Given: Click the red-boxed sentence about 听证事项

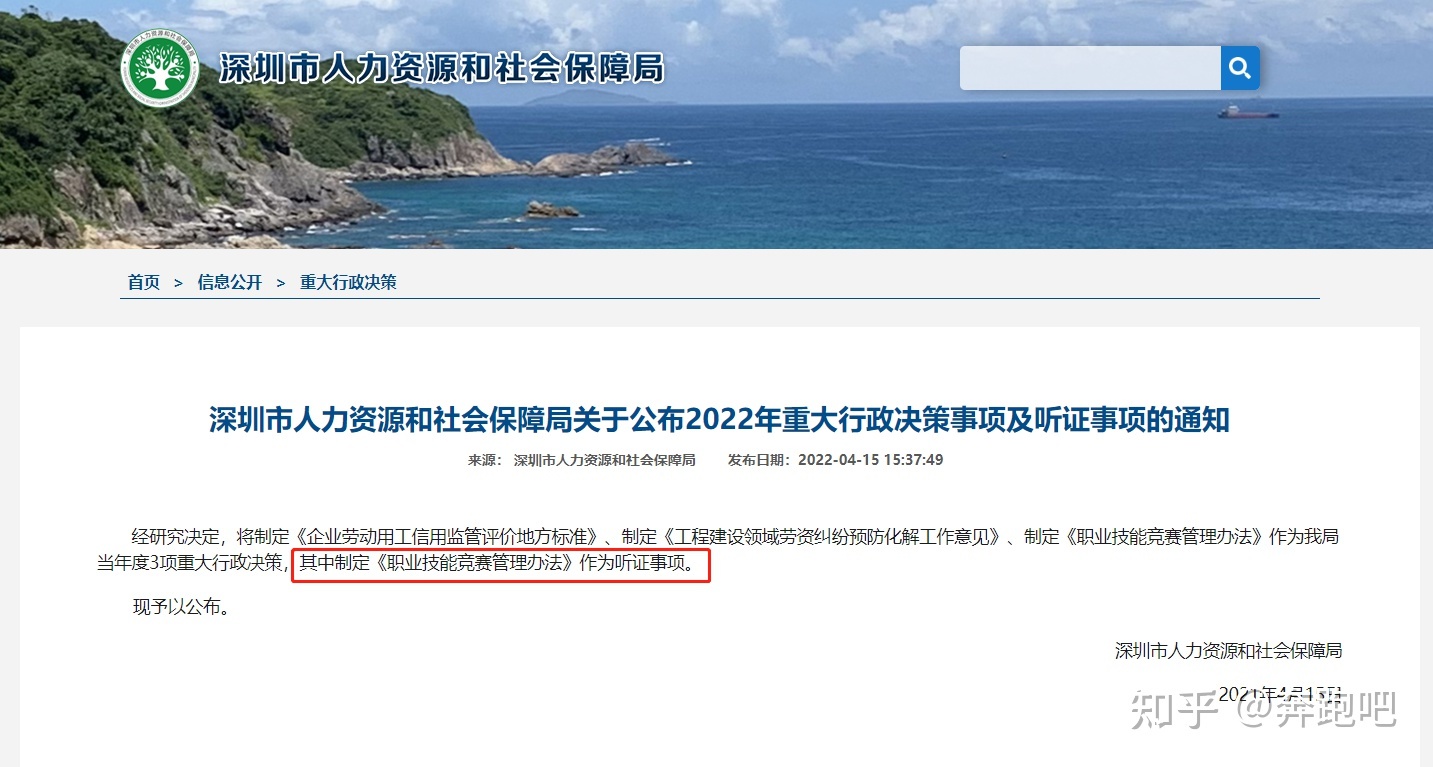Looking at the screenshot, I should (500, 564).
